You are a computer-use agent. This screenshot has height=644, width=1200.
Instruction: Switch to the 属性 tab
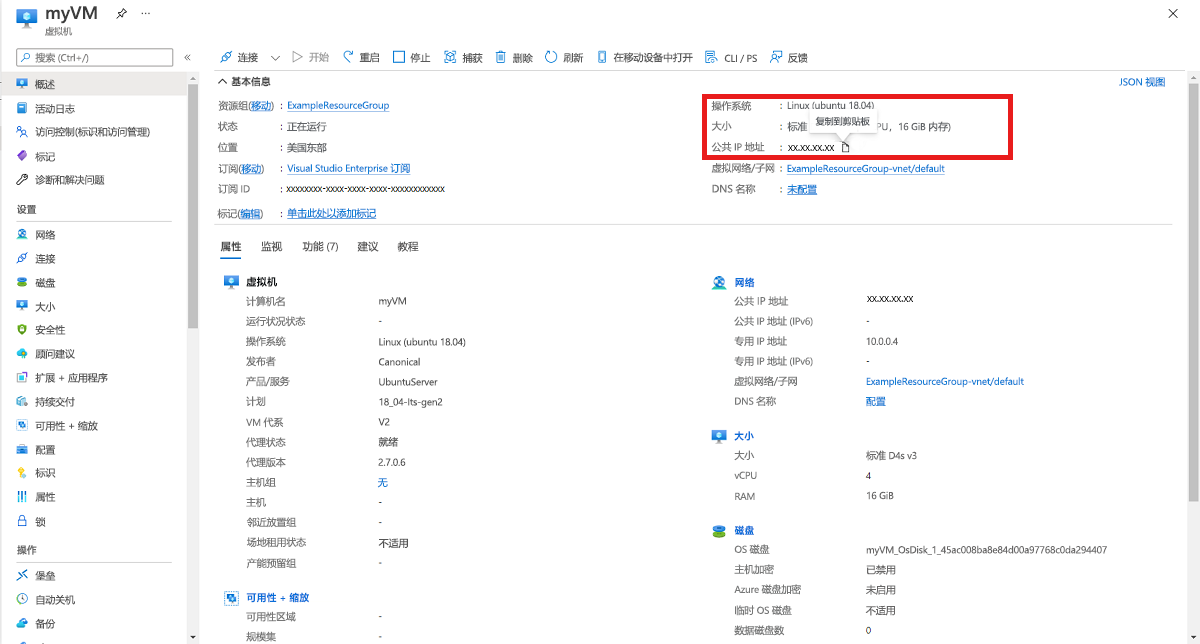click(230, 247)
